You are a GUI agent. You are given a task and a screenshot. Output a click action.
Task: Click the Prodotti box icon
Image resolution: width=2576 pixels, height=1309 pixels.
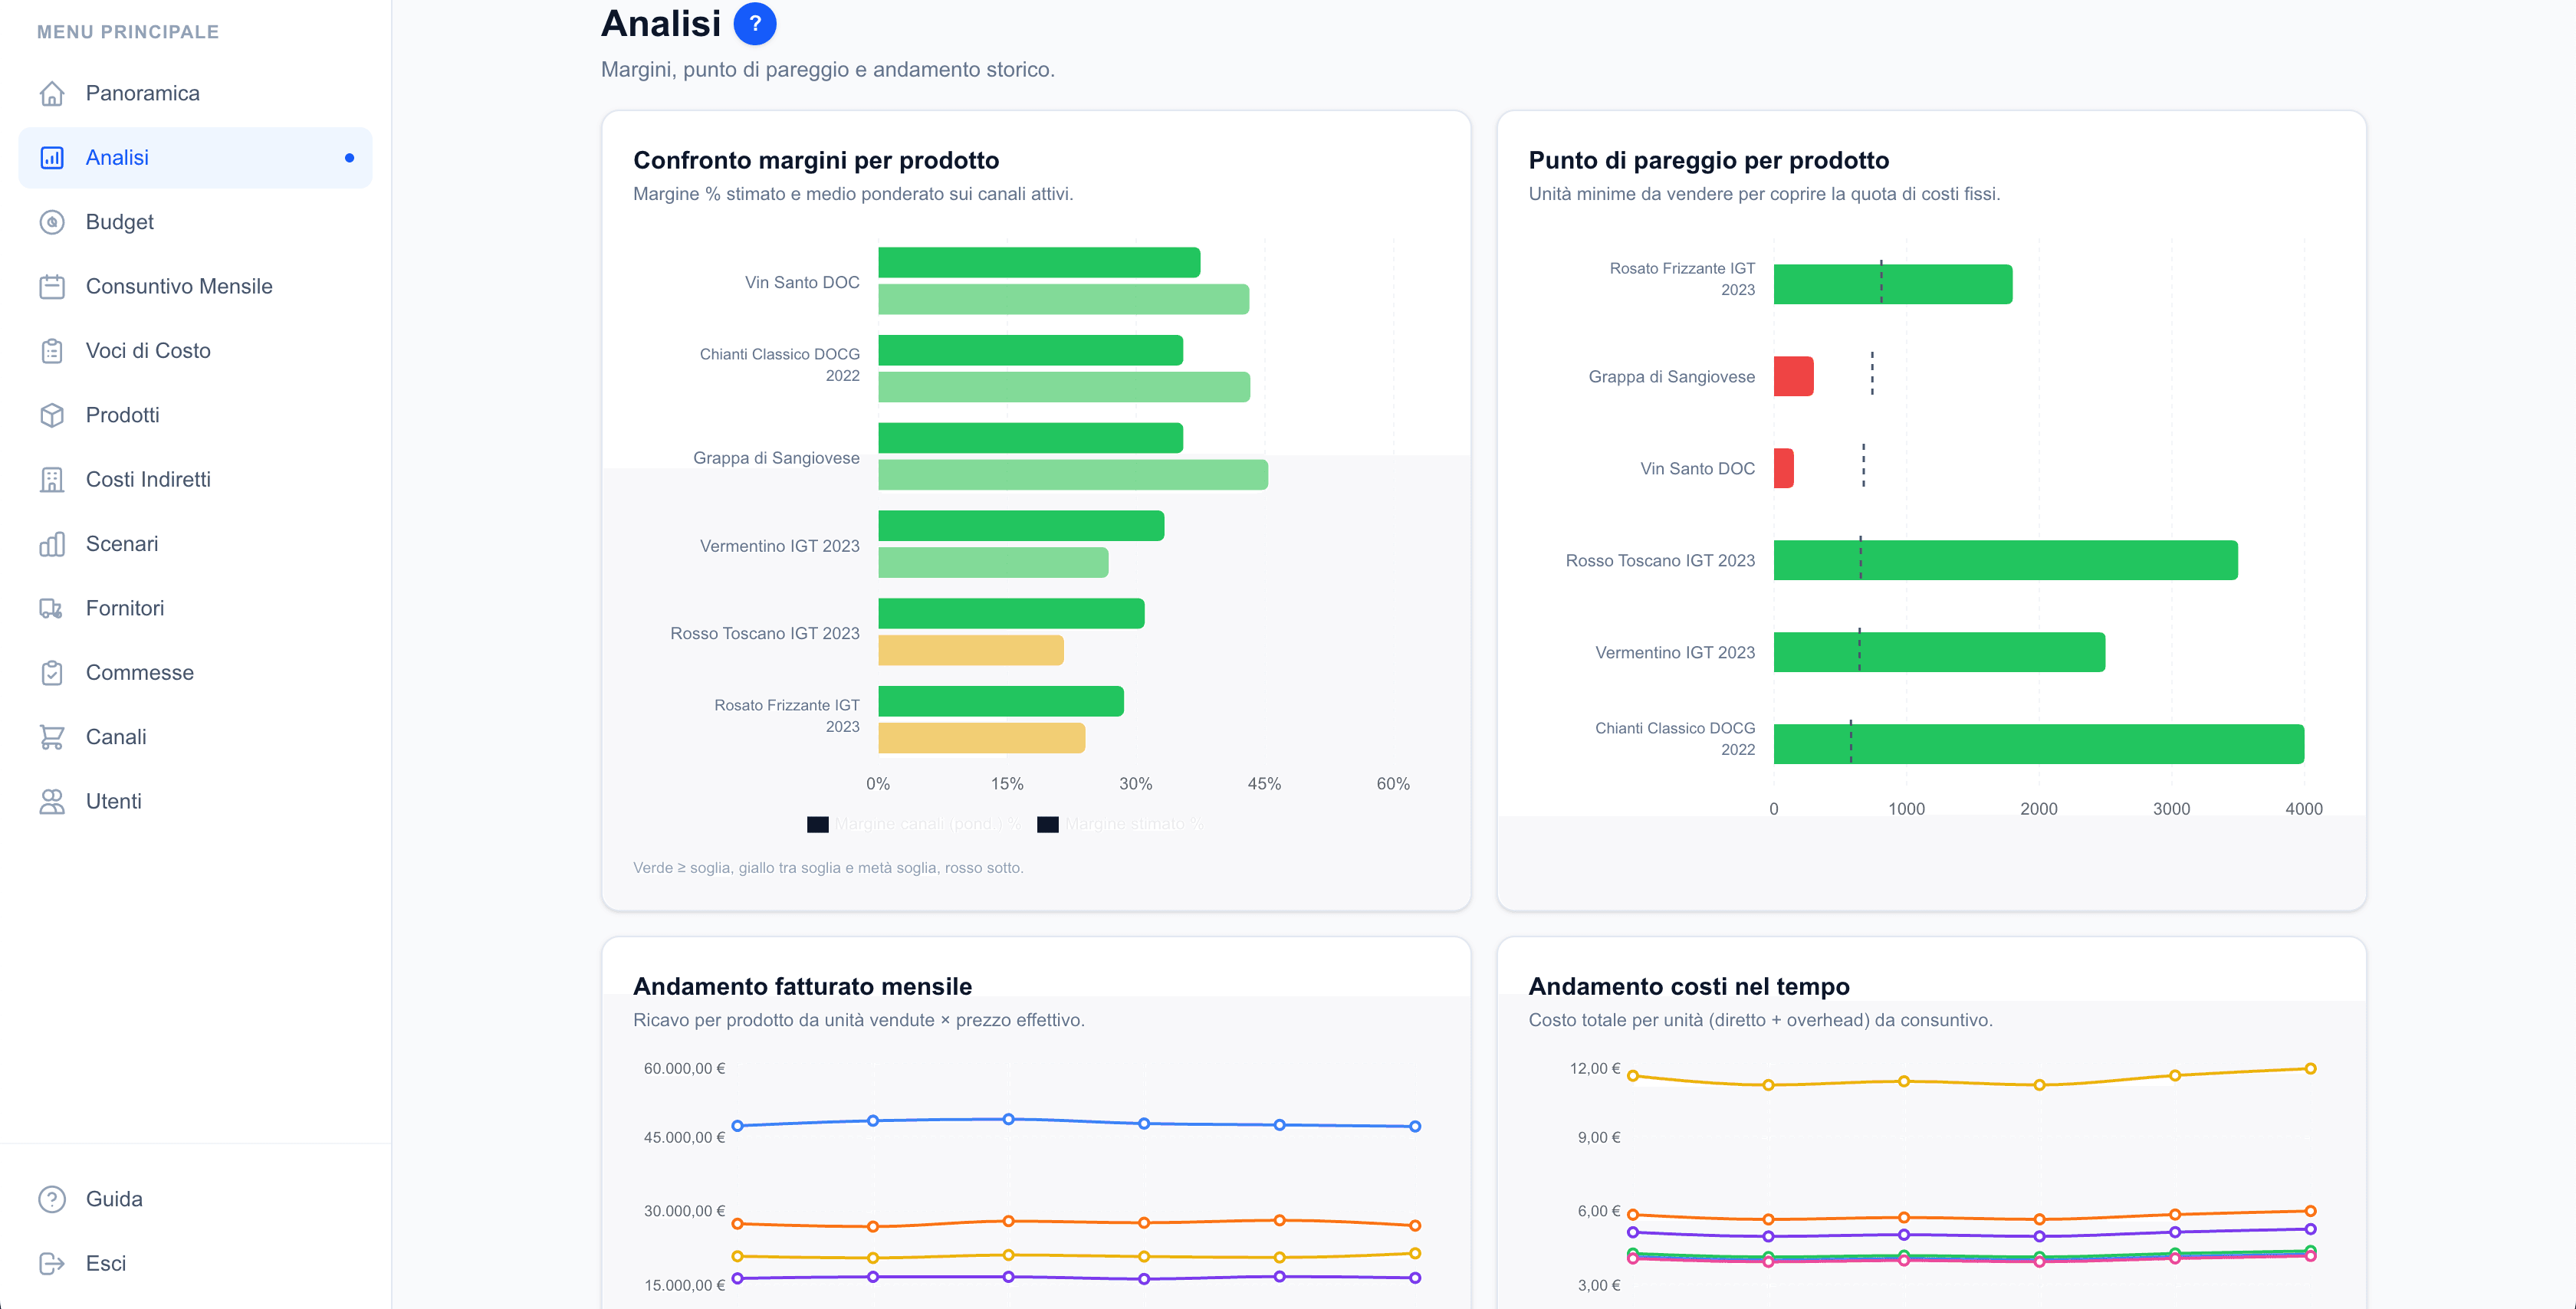[x=52, y=415]
